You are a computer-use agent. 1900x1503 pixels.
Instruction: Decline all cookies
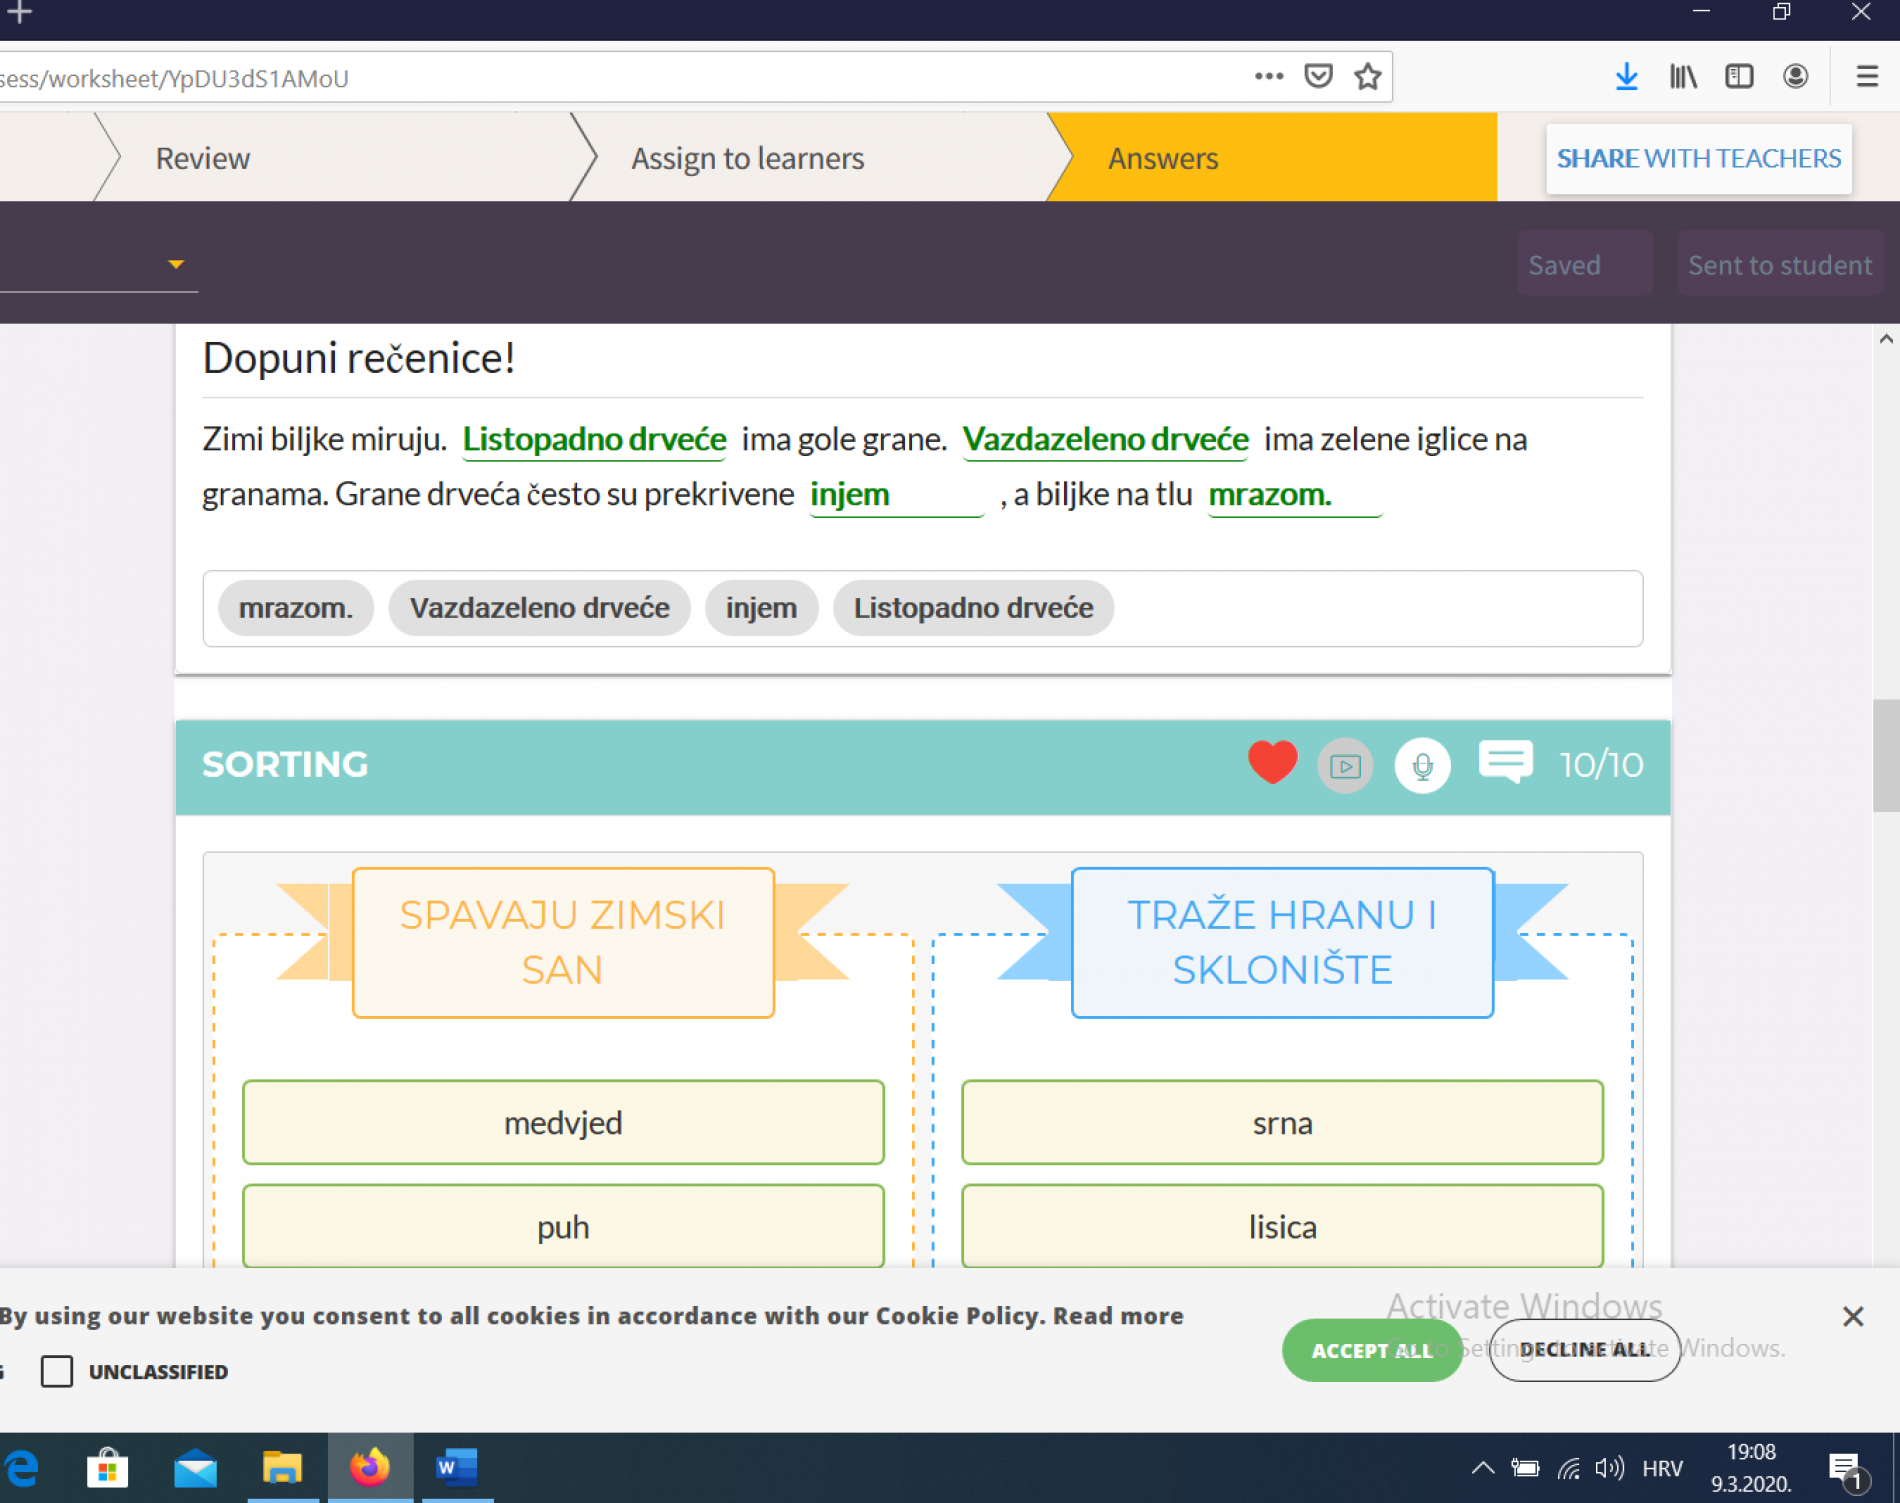click(1584, 1350)
